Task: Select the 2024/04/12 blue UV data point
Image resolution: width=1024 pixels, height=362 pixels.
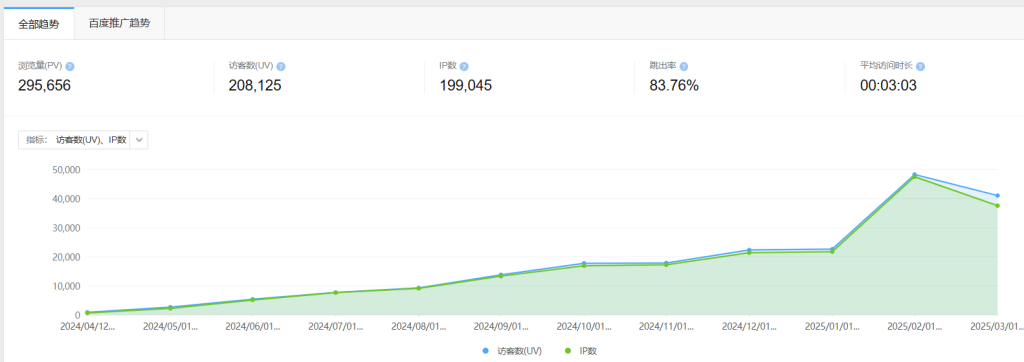Action: [x=88, y=312]
